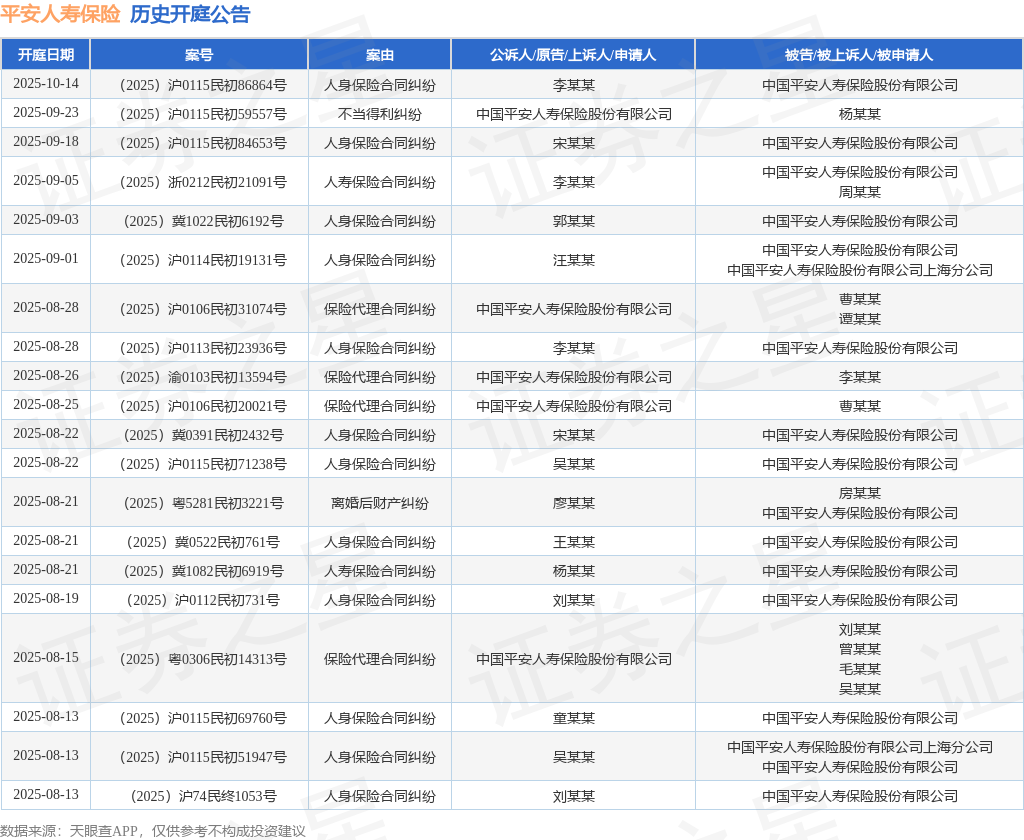
Task: Select case number 冀1022民初6192号
Action: 203,221
